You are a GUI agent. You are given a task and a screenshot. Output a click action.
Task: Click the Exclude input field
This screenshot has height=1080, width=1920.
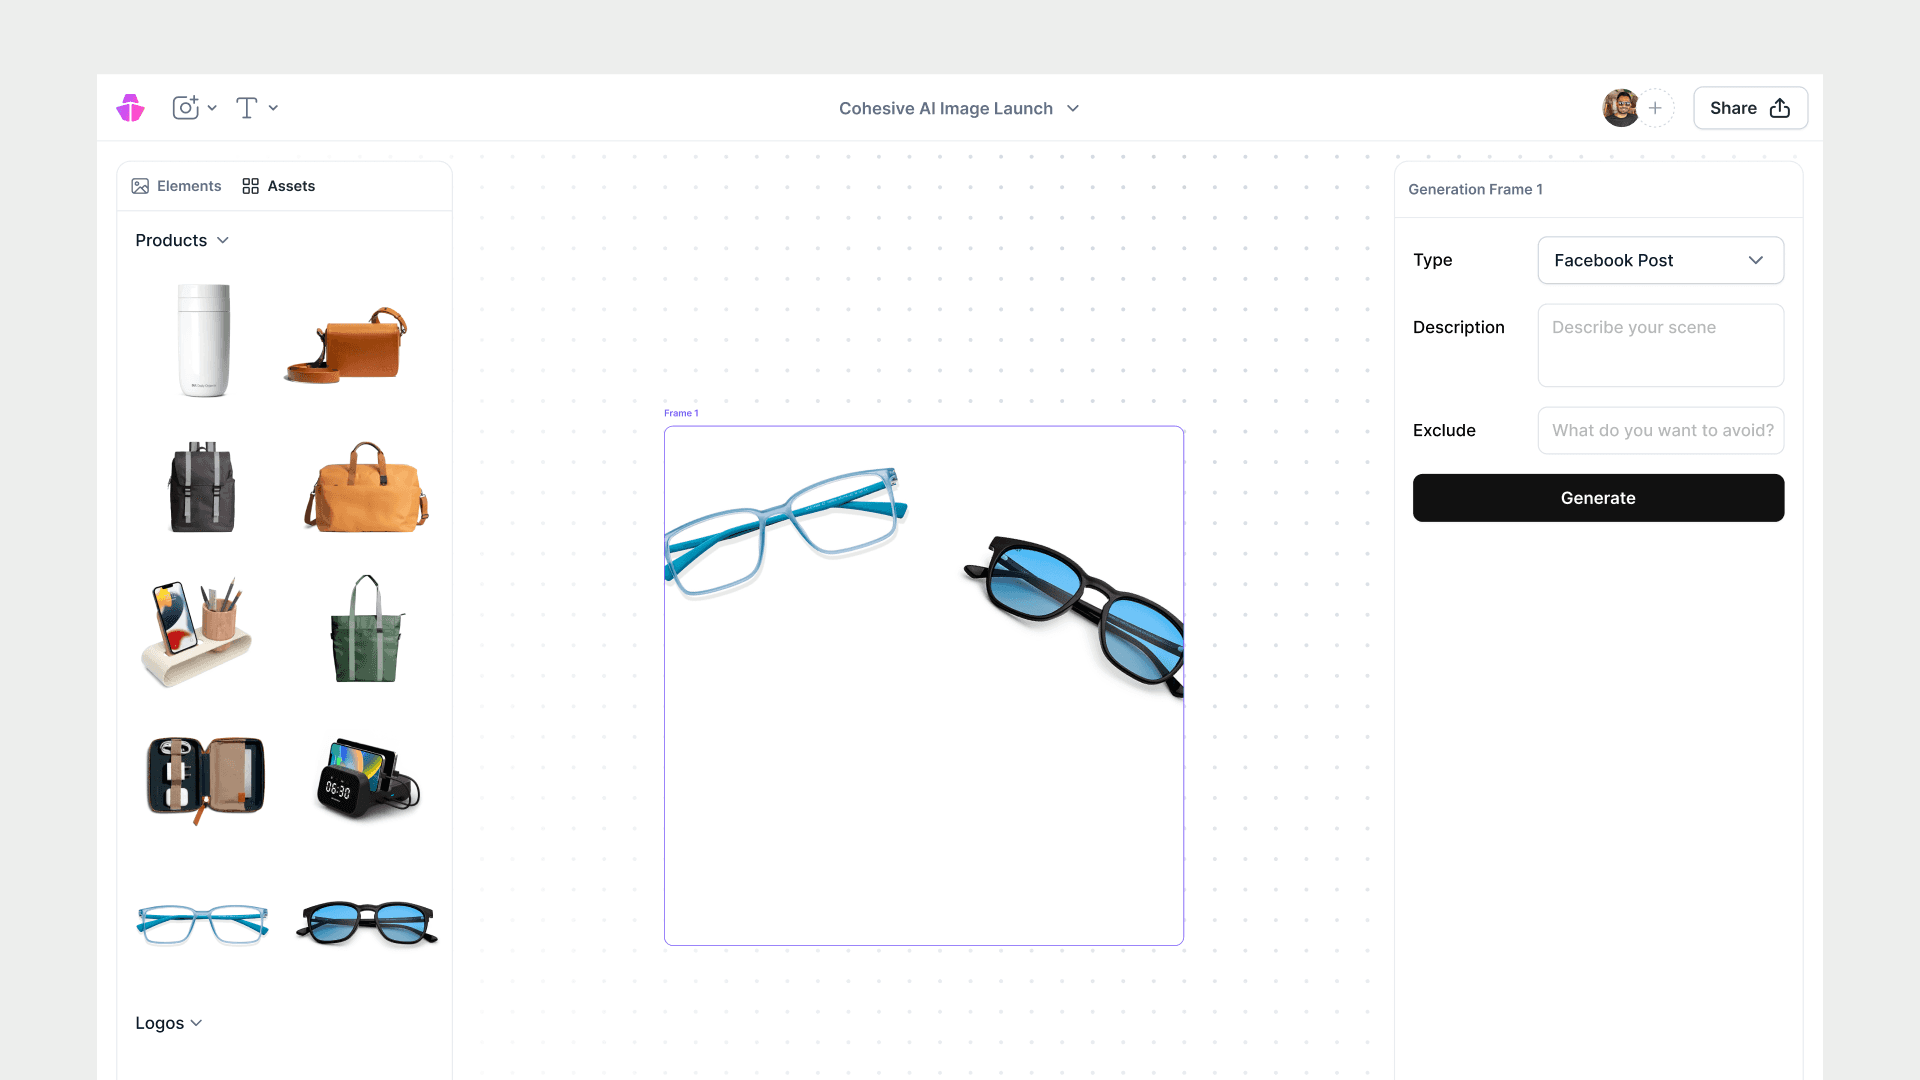pos(1660,430)
